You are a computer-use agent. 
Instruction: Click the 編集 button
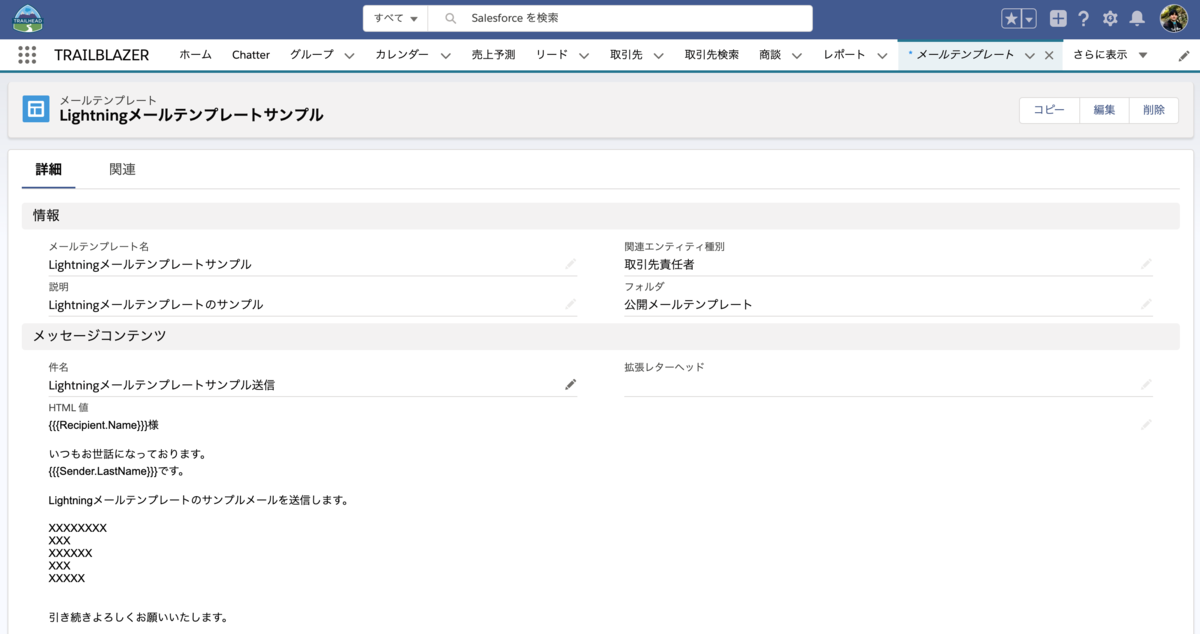point(1104,110)
